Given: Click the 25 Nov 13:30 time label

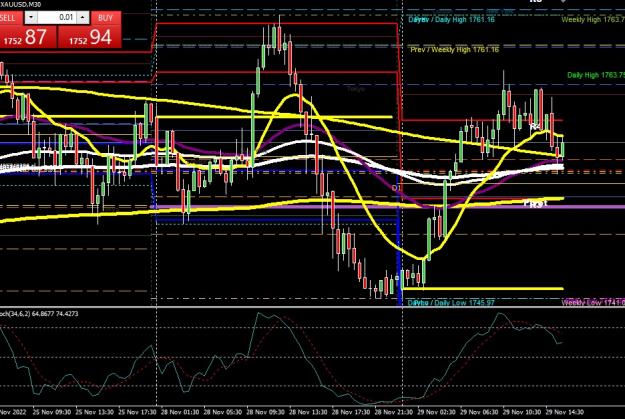Looking at the screenshot, I should click(94, 412).
